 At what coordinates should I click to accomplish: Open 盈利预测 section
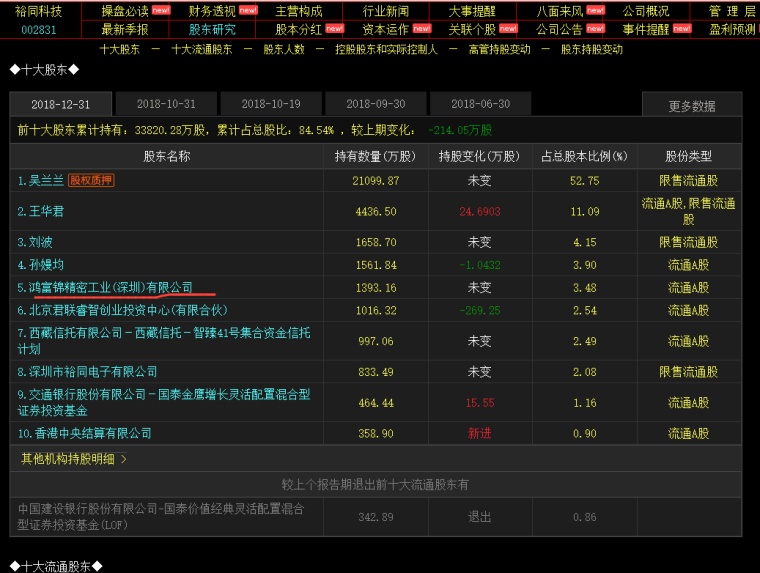733,30
